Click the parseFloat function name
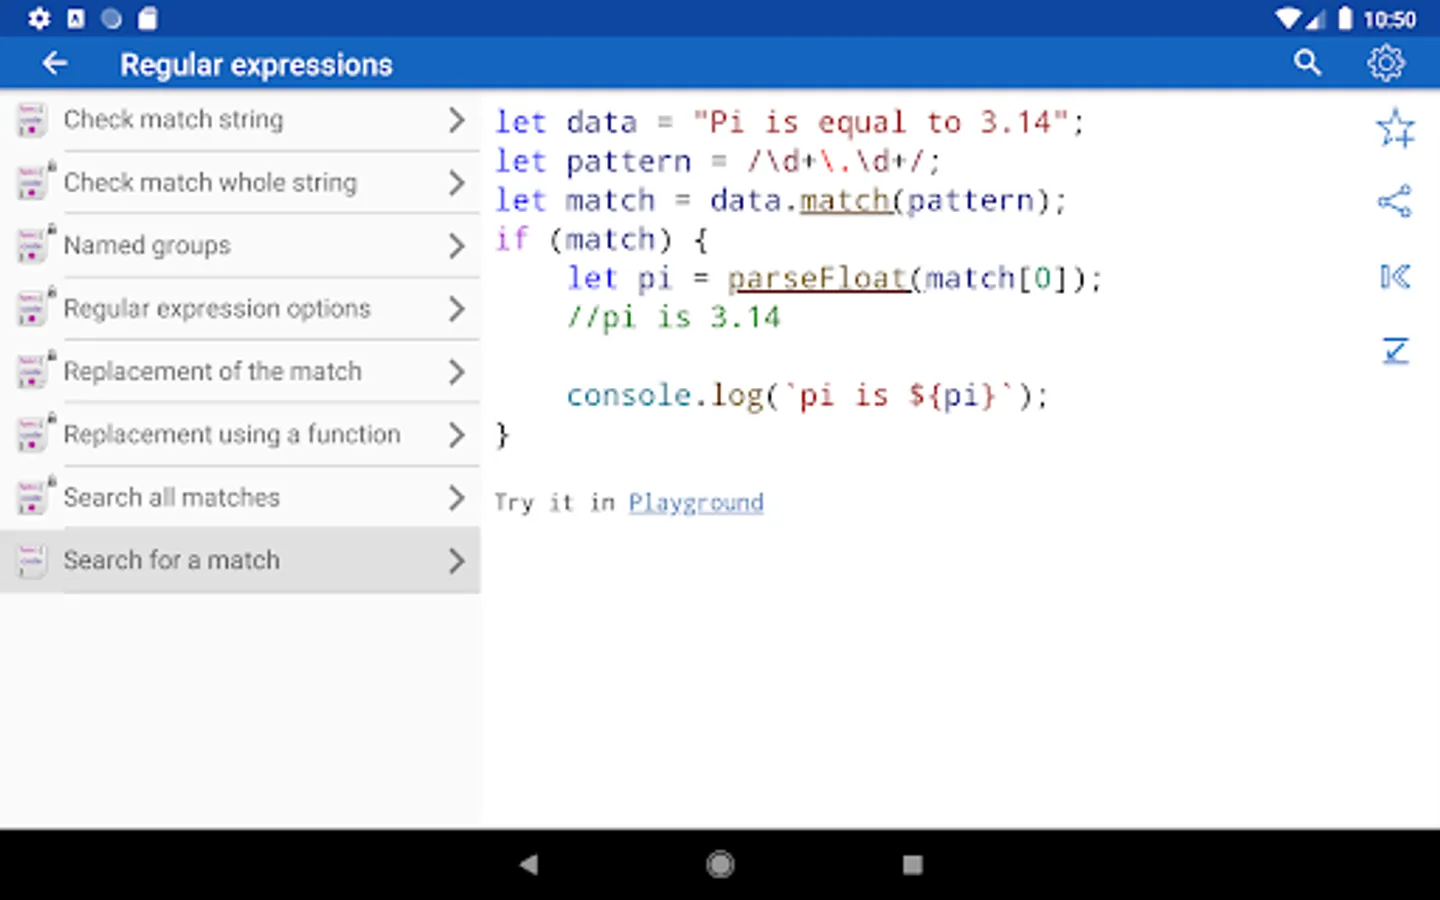 [817, 278]
